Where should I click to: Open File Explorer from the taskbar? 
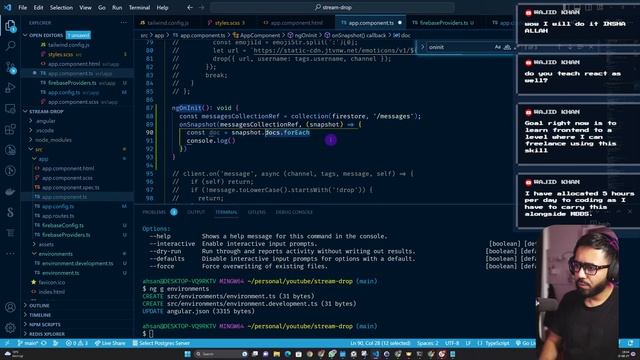coord(276,354)
